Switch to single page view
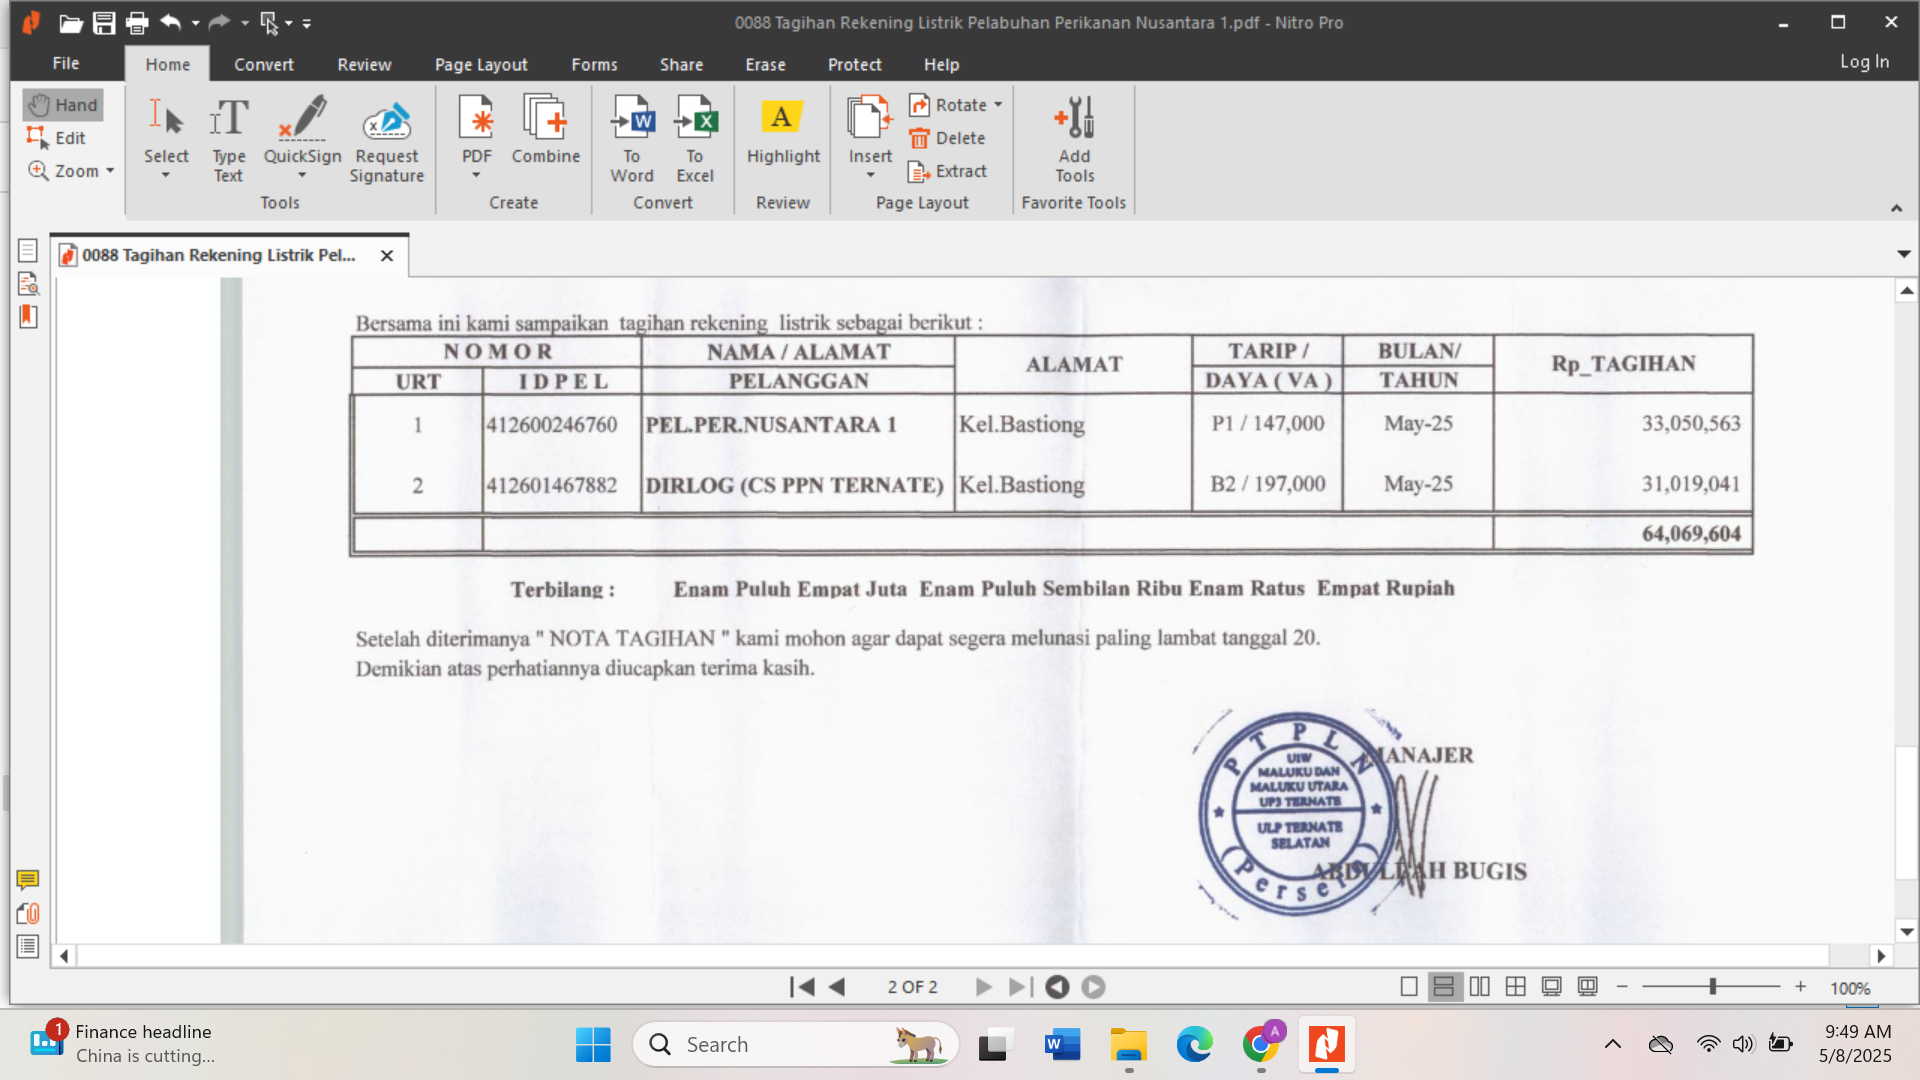Screen dimensions: 1920x1080 pyautogui.click(x=1409, y=987)
